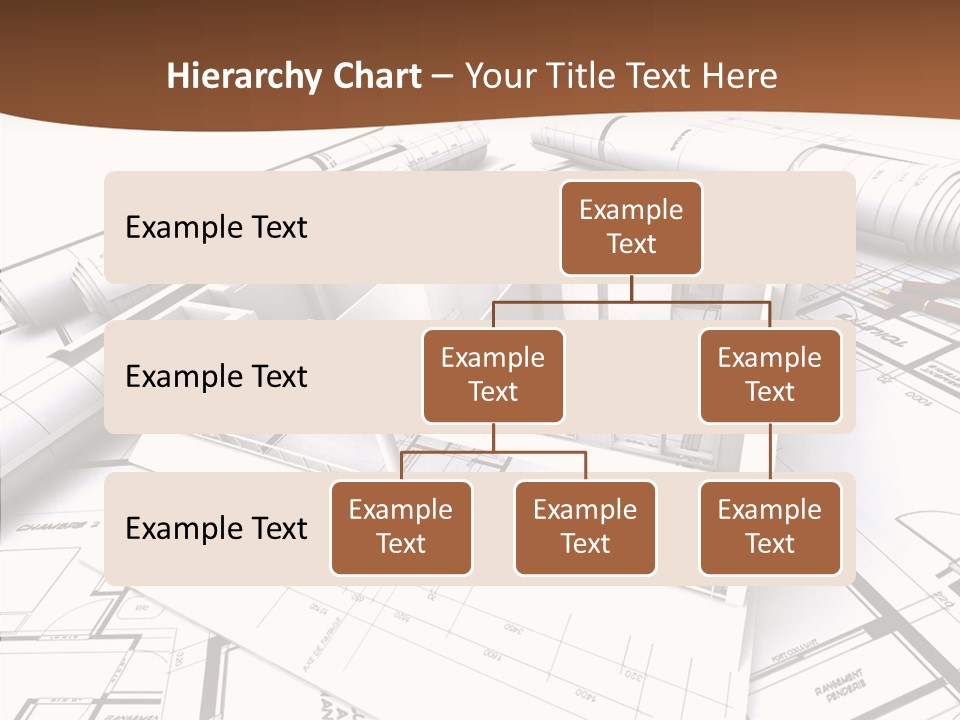960x720 pixels.
Task: Select the "Your Title Text Here" subtitle
Action: coord(620,76)
